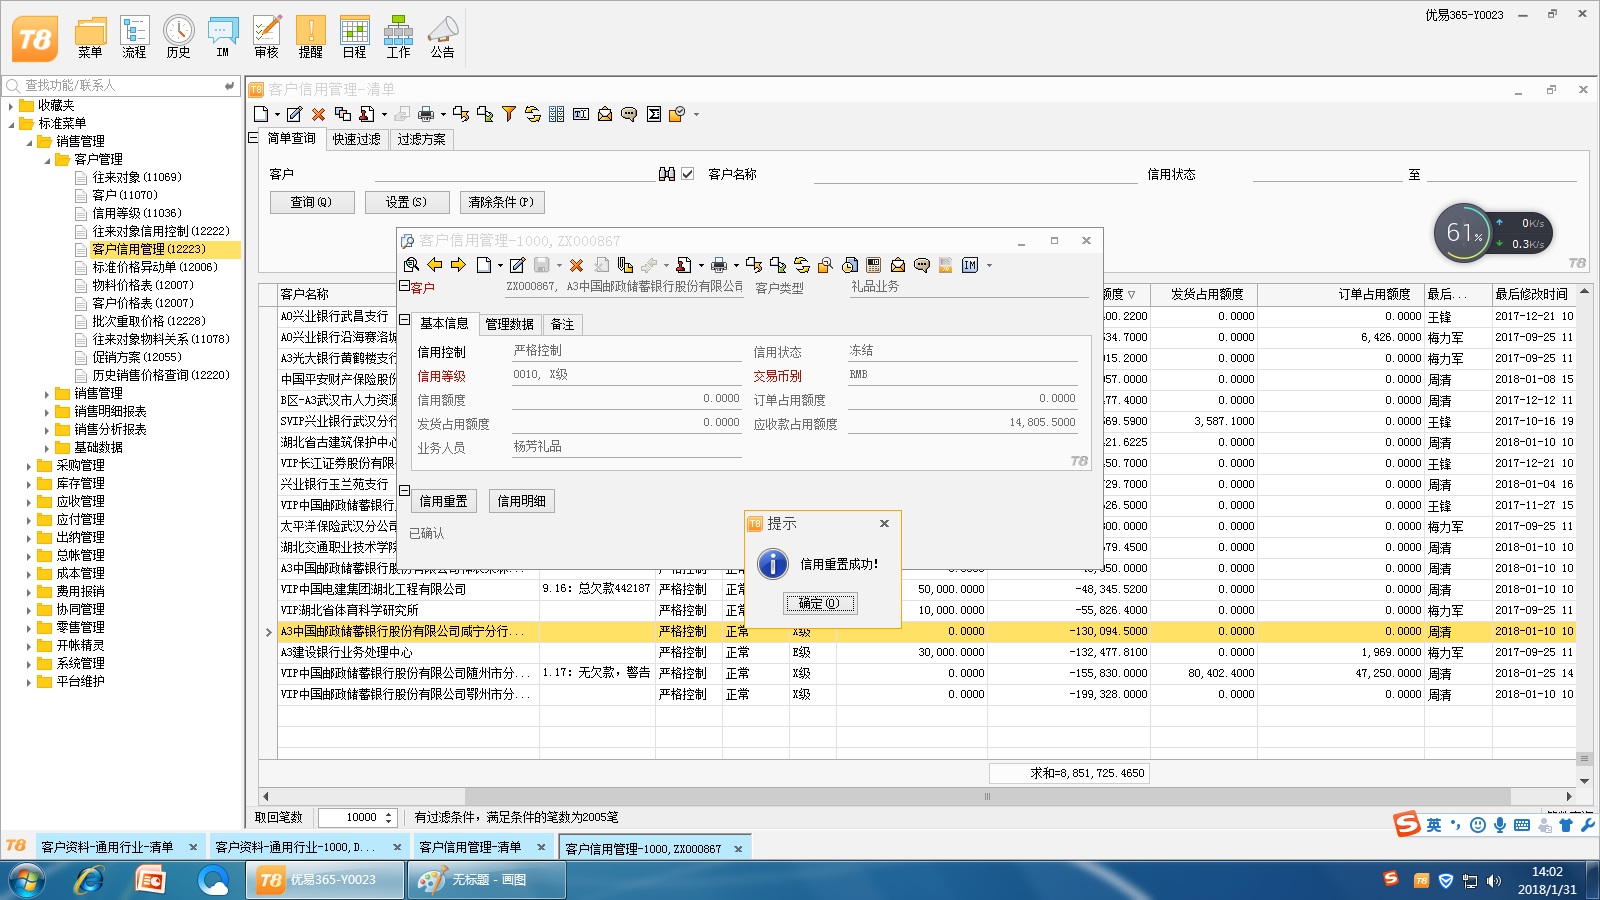Viewport: 1600px width, 900px height.
Task: Click the 公告 megaphone icon
Action: 442,37
